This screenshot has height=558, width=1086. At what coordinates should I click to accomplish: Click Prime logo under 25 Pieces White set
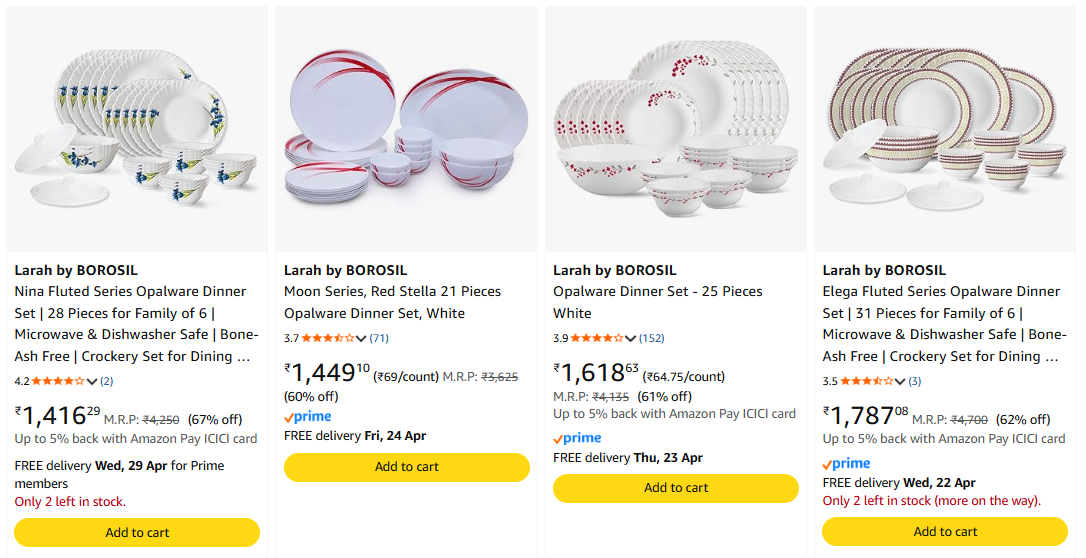(x=577, y=438)
